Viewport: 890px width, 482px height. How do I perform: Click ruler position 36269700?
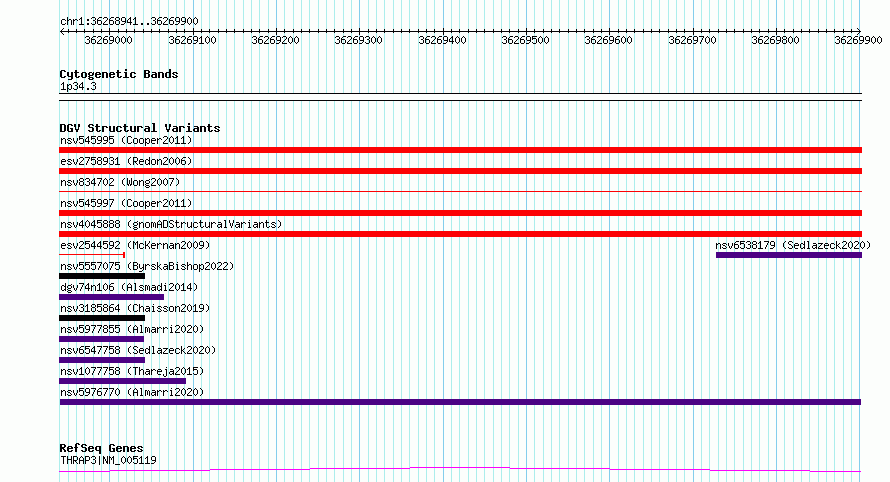pos(692,40)
